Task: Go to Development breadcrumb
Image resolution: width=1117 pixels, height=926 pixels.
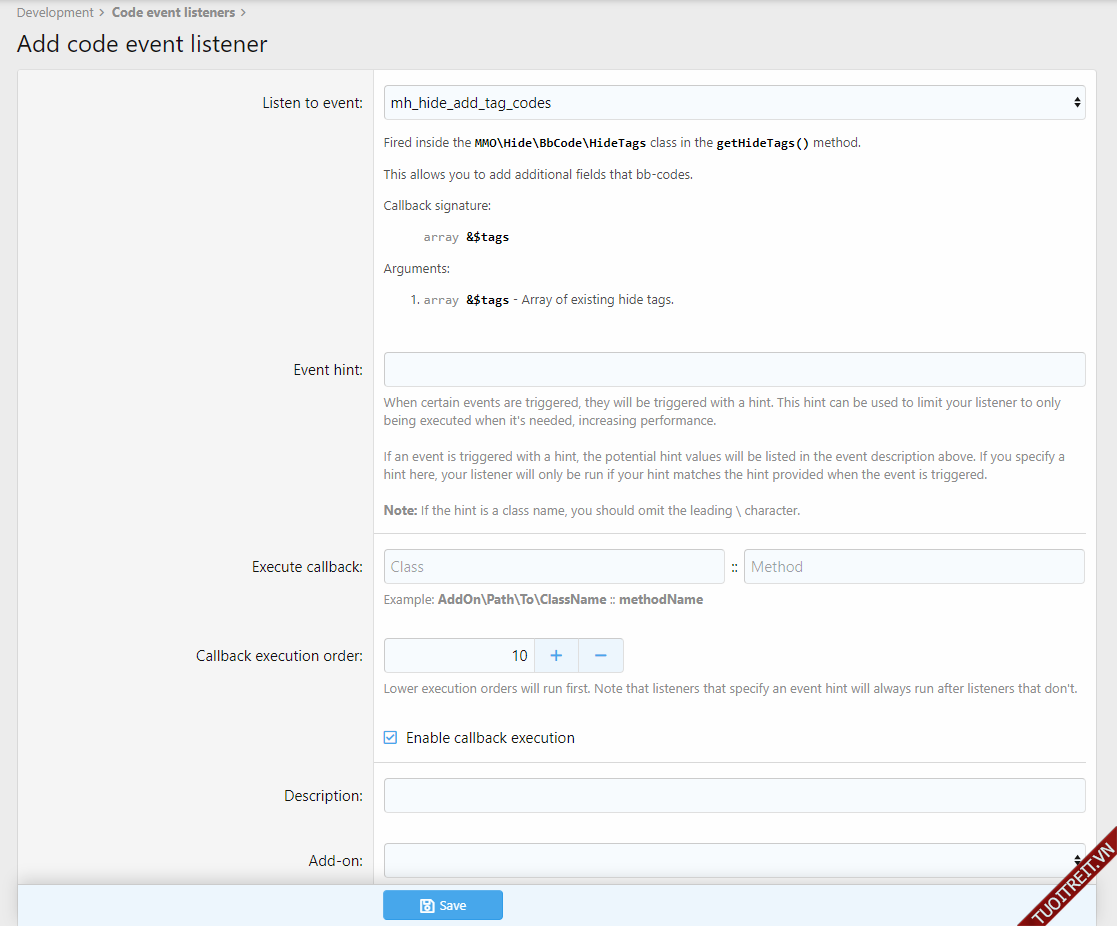Action: click(x=55, y=13)
